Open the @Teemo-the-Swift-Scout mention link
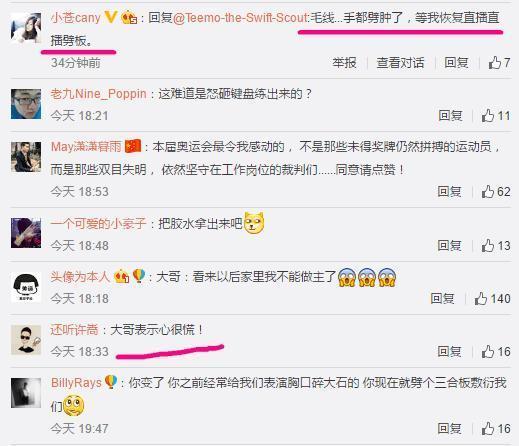 pos(241,17)
